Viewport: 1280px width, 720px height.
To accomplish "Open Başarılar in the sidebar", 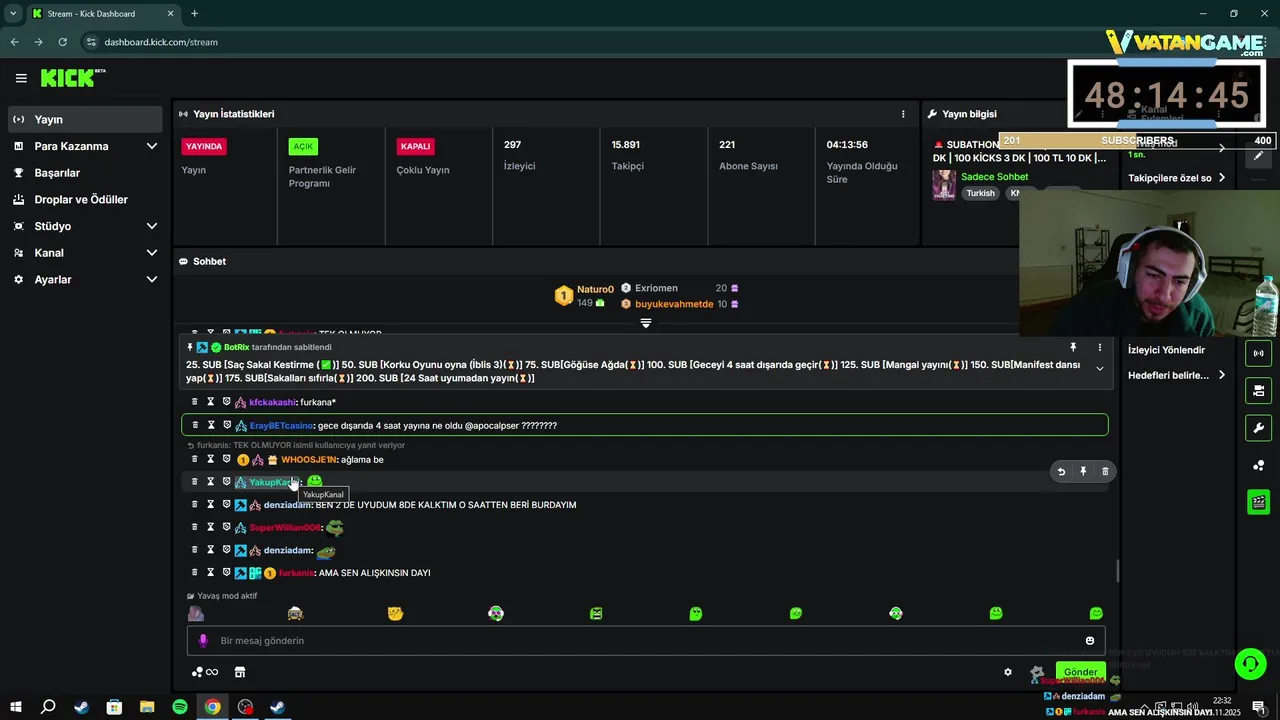I will pyautogui.click(x=85, y=173).
